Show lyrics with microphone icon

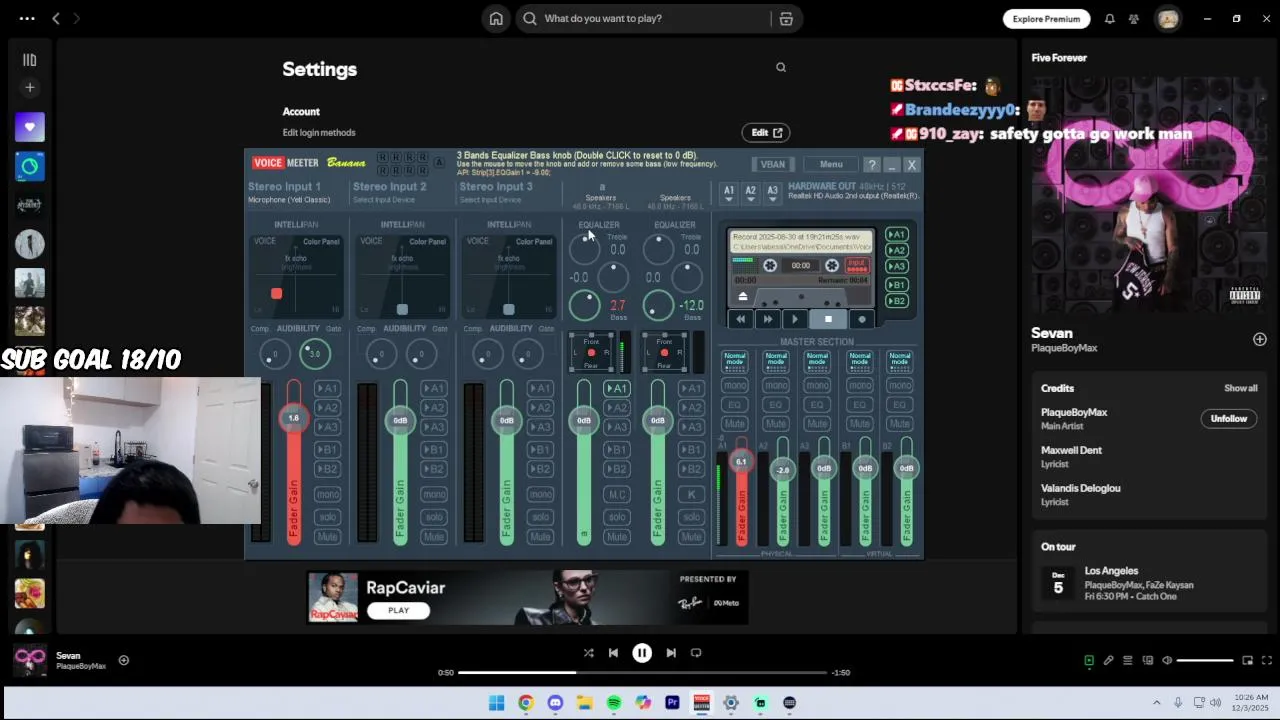click(1108, 660)
